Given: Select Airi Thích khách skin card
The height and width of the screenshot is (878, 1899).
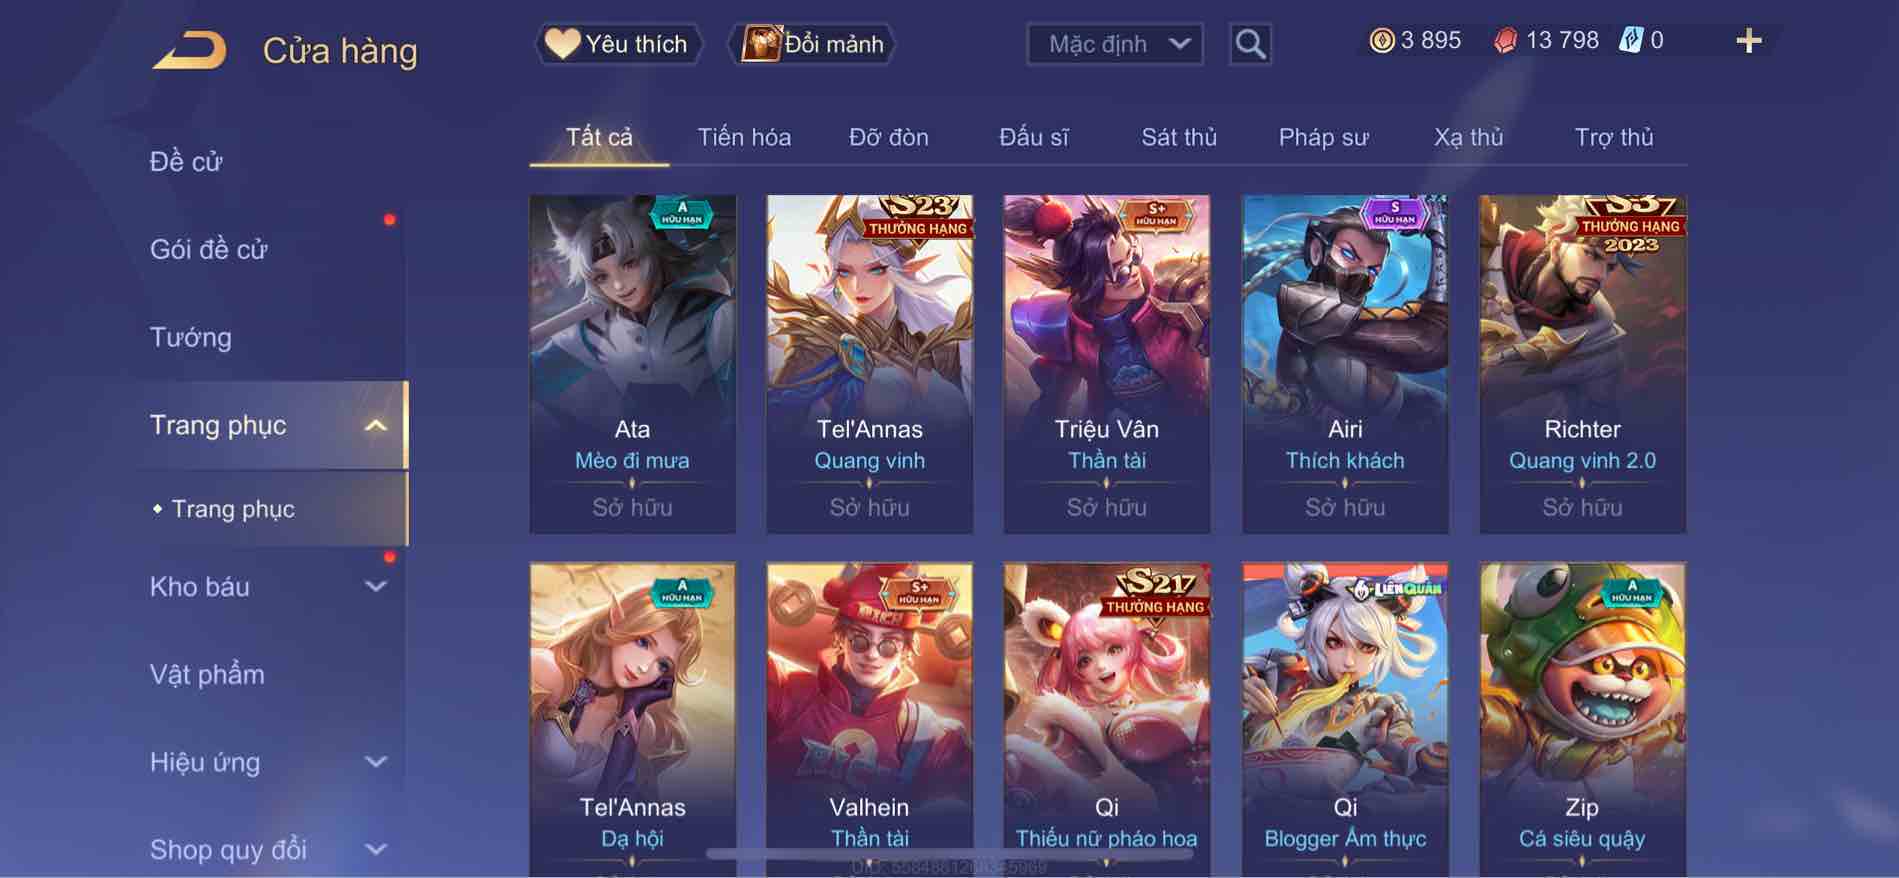Looking at the screenshot, I should tap(1345, 364).
